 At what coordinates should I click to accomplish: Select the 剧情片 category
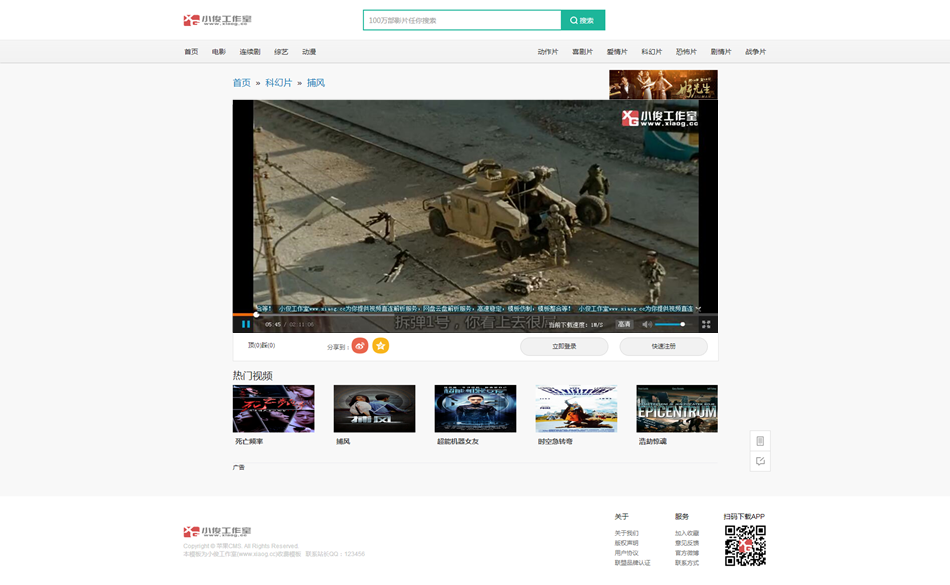click(x=720, y=52)
